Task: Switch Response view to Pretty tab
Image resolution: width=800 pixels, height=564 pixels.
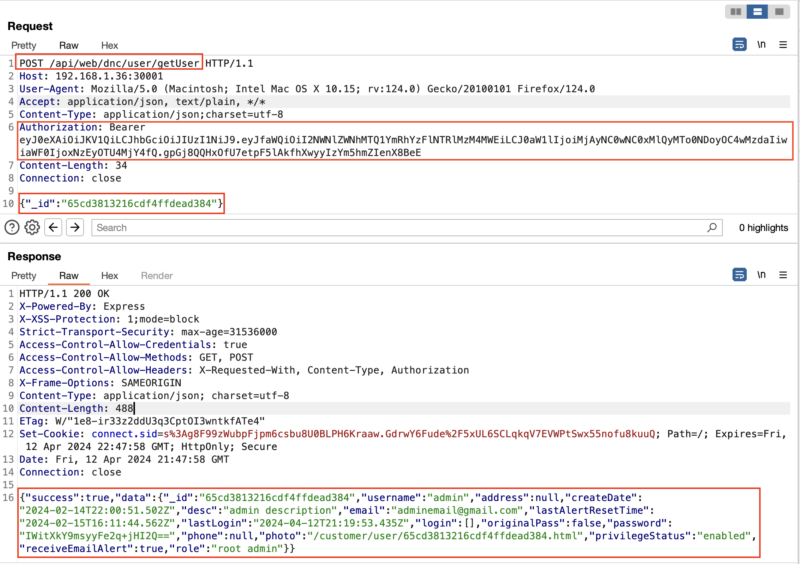Action: (23, 275)
